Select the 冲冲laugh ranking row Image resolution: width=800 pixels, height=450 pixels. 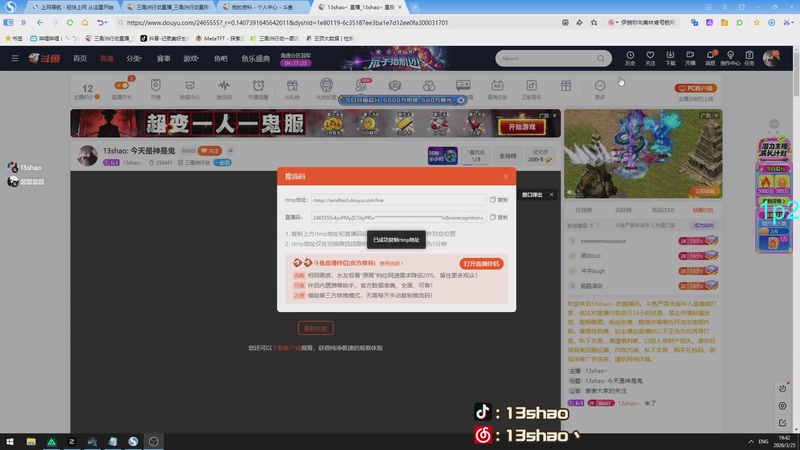(643, 271)
